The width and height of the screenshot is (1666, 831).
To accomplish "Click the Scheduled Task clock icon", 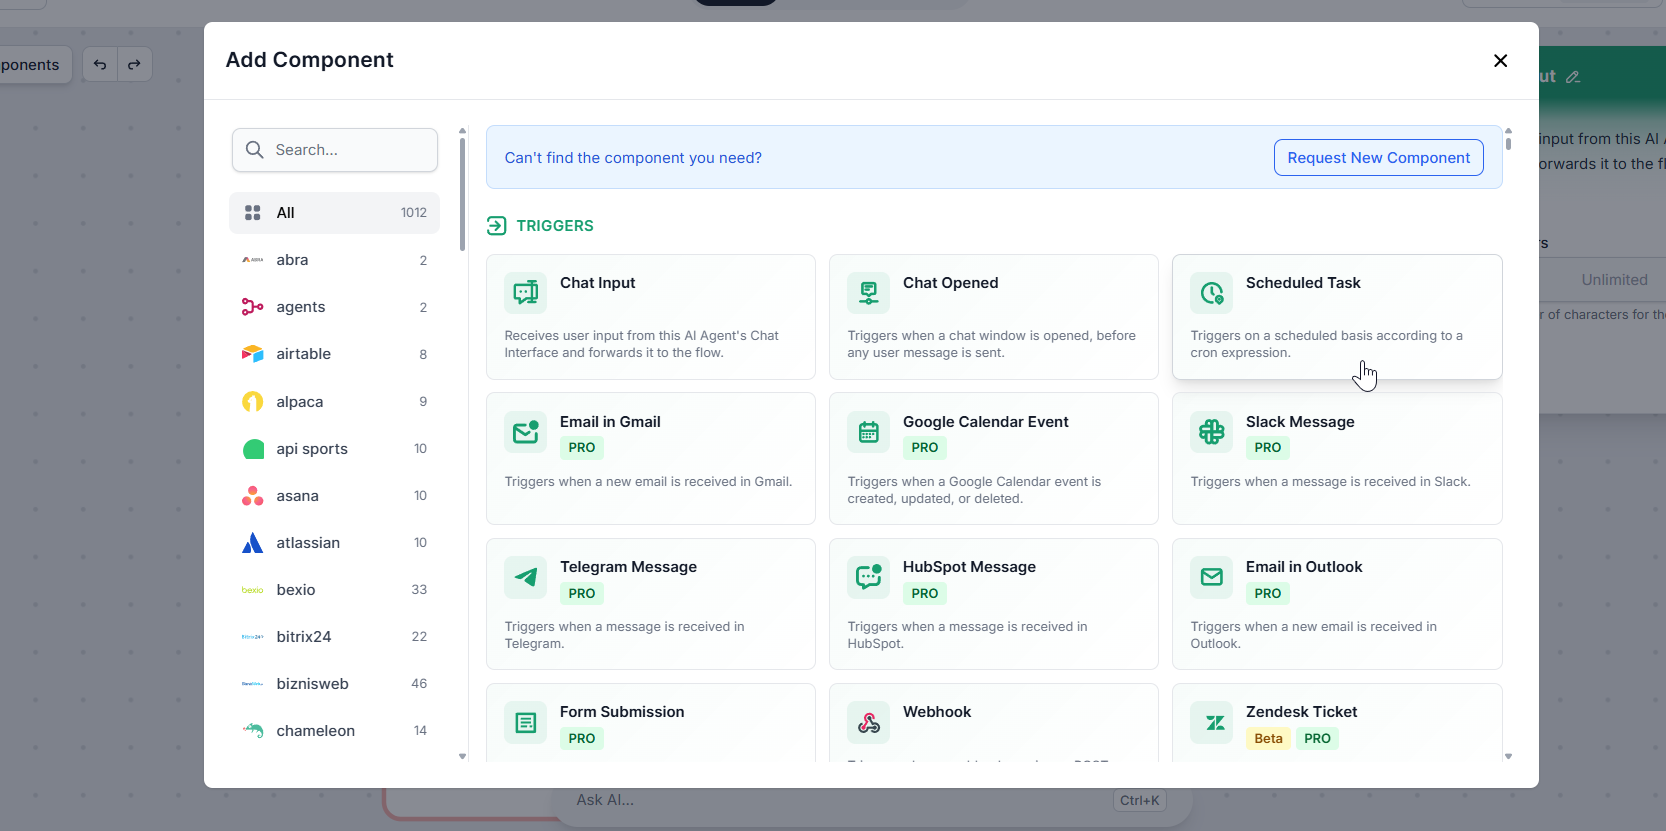I will pyautogui.click(x=1212, y=293).
